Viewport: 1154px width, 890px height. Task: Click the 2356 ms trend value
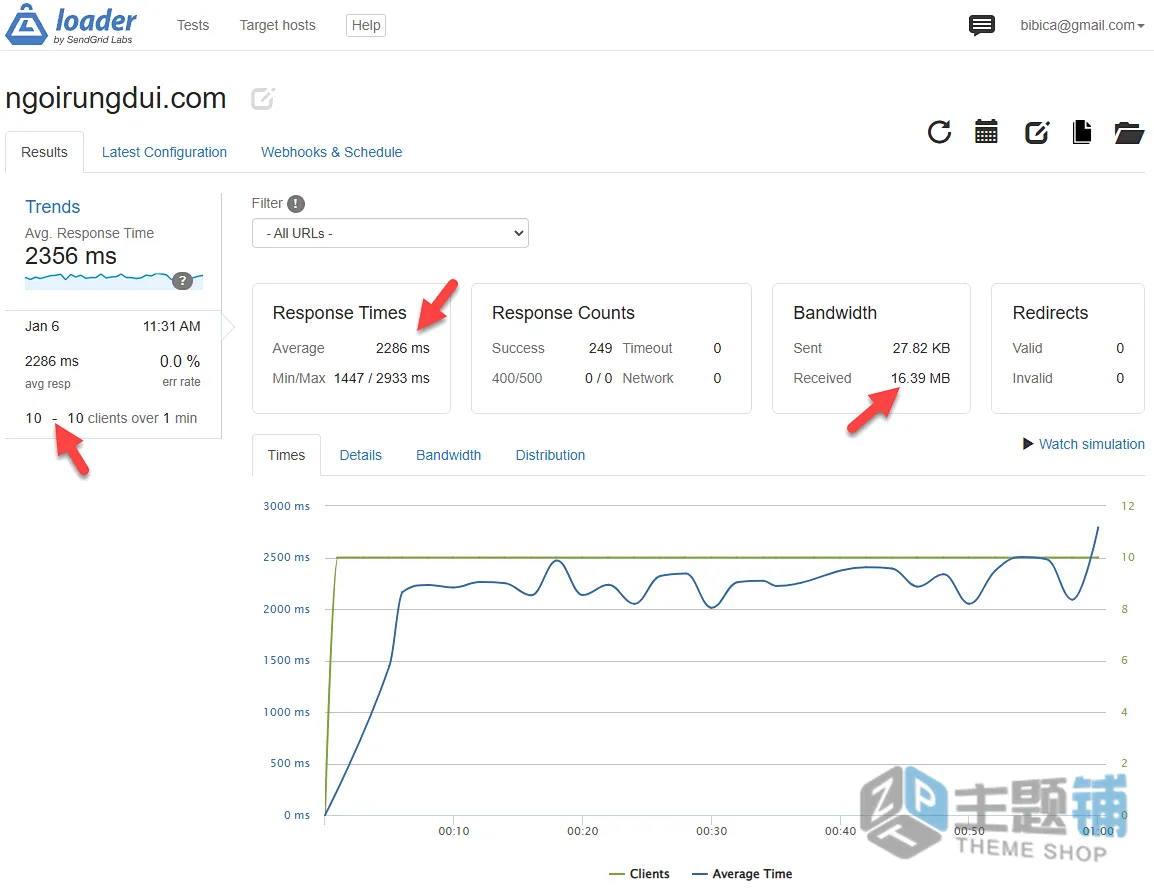coord(71,256)
